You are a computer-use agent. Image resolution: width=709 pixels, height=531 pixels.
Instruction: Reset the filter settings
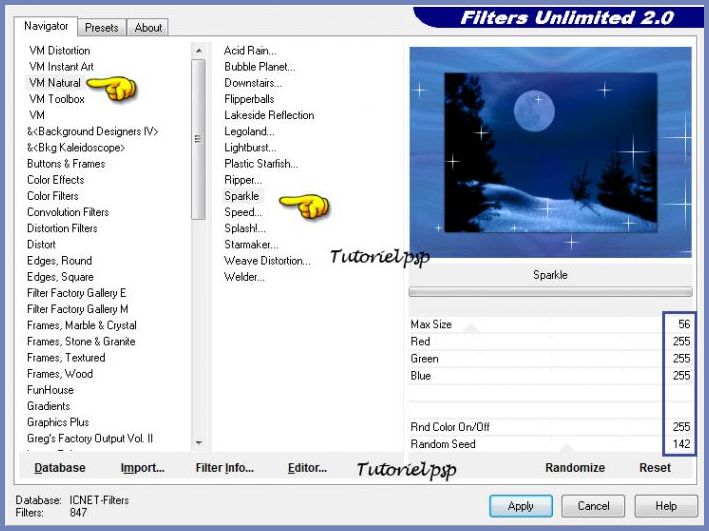click(655, 468)
